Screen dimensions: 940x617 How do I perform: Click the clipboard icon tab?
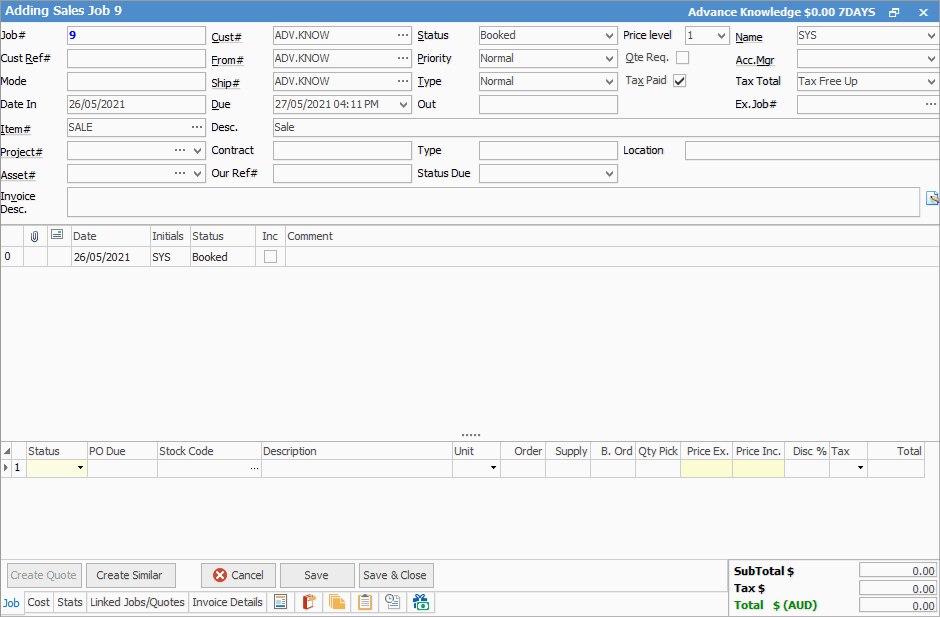365,602
